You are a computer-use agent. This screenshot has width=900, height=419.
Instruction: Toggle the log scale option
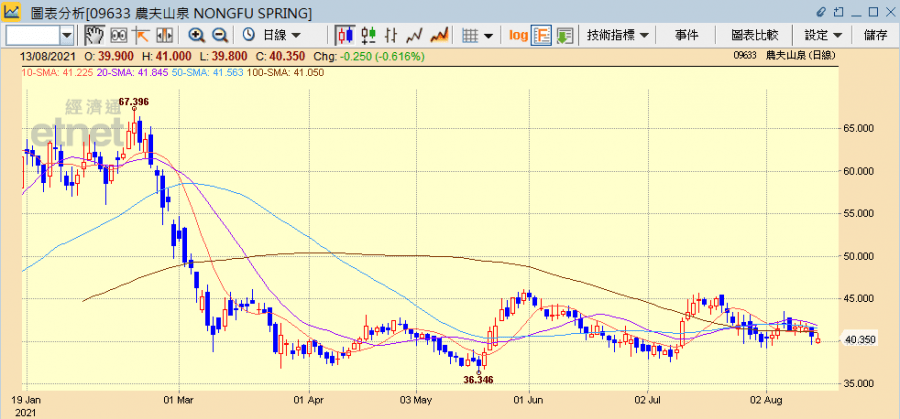pos(518,35)
